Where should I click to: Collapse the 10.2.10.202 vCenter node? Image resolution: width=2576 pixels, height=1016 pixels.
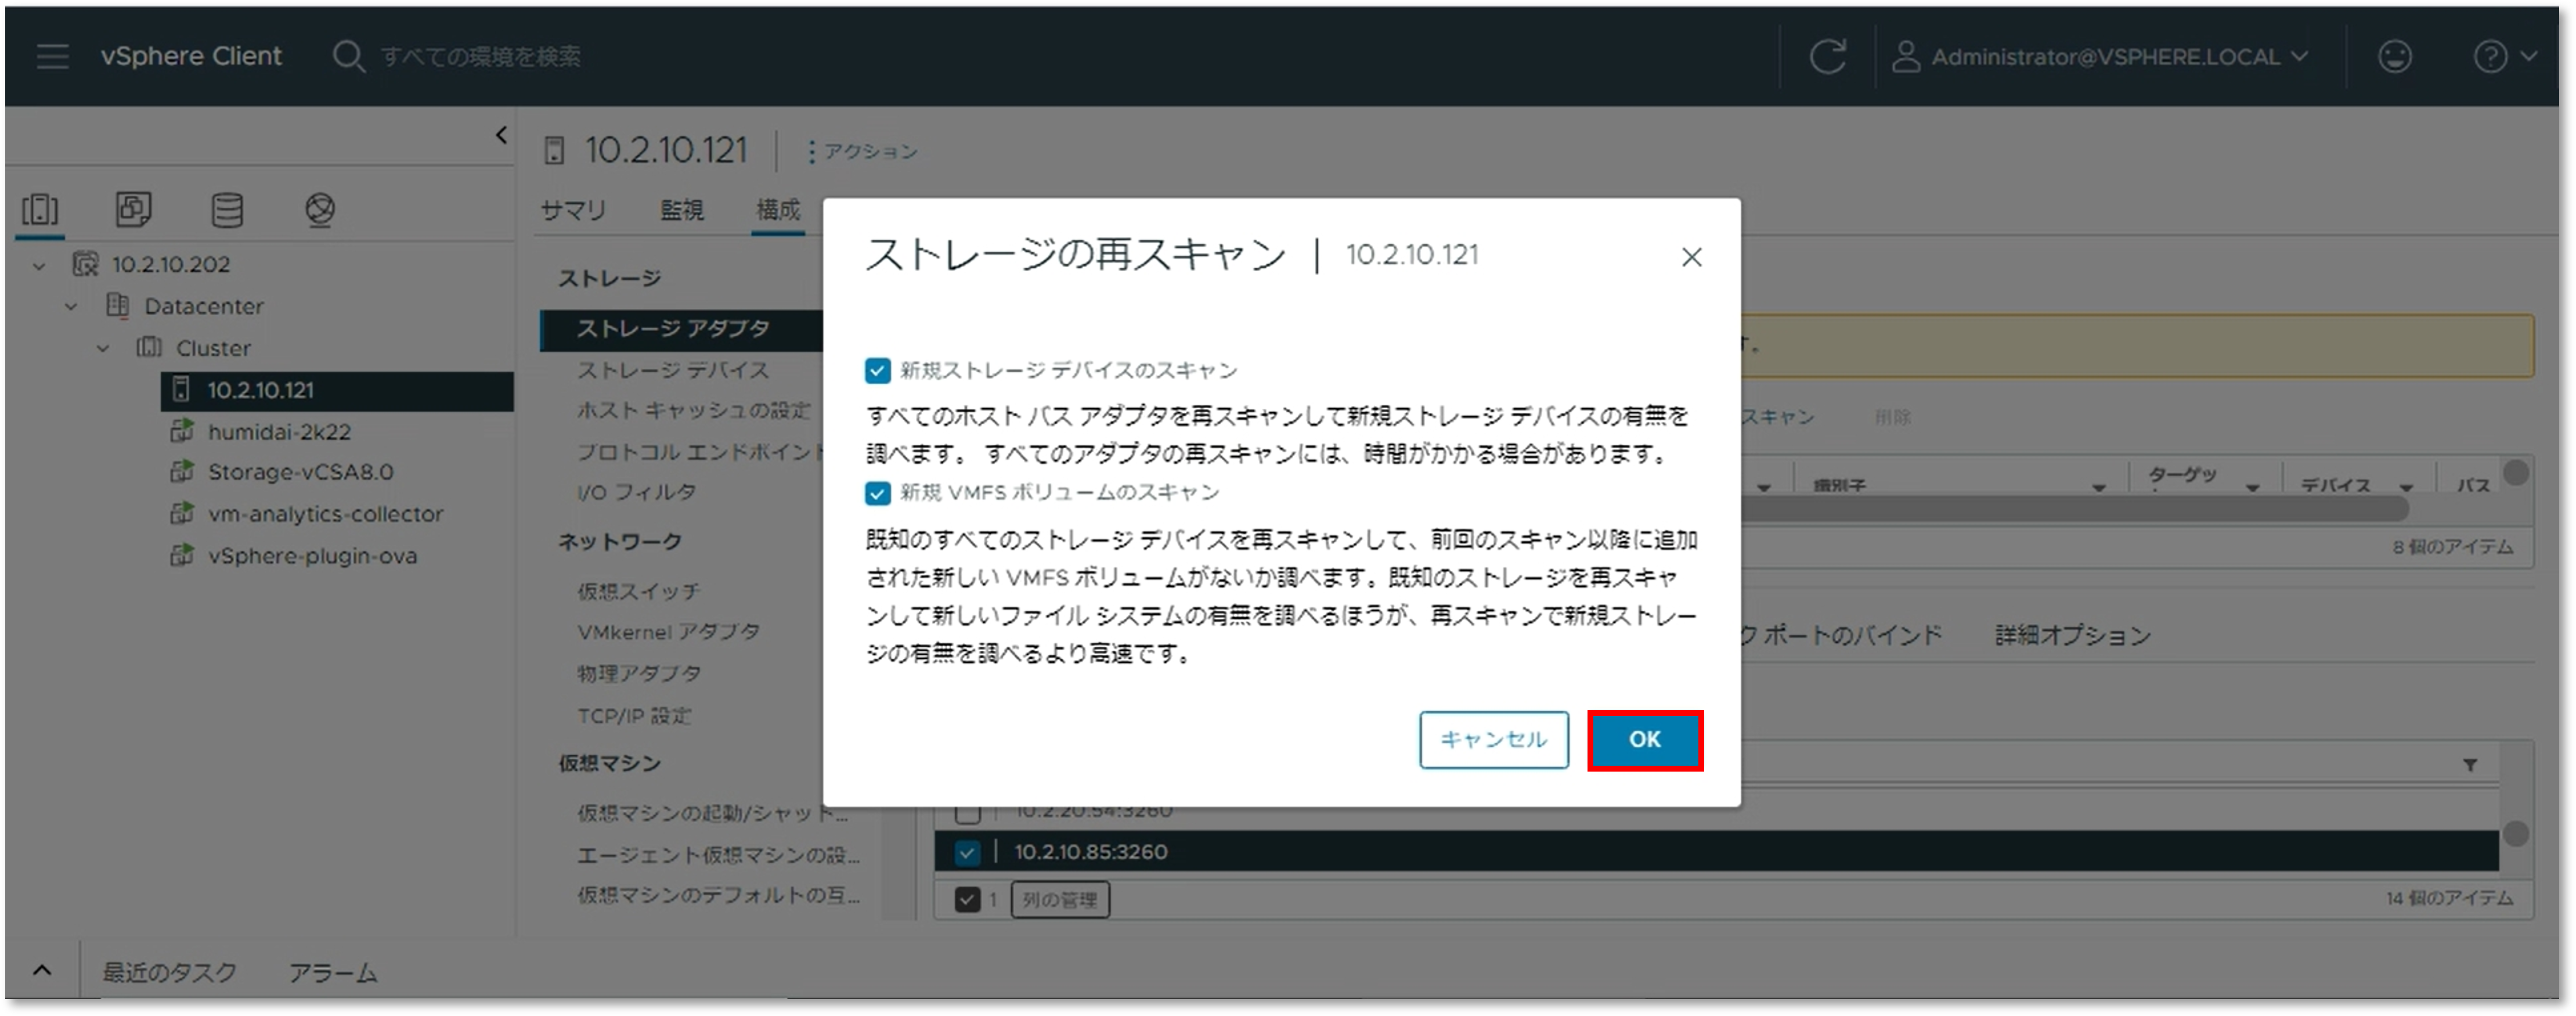39,265
